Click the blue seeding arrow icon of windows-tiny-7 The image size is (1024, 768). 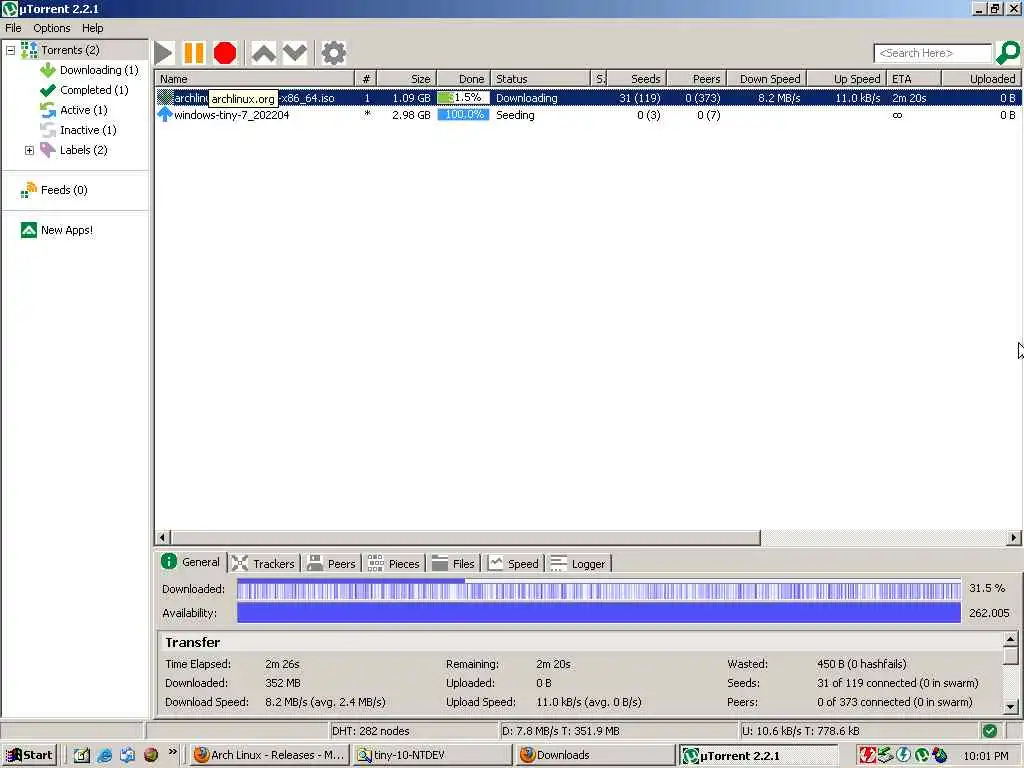[165, 114]
